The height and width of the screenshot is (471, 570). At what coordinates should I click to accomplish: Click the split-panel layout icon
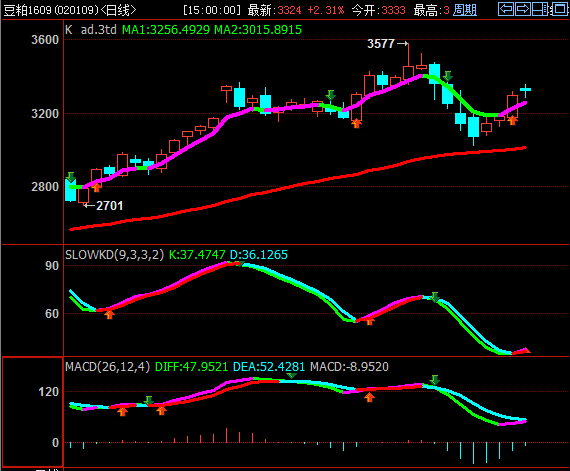[x=540, y=9]
